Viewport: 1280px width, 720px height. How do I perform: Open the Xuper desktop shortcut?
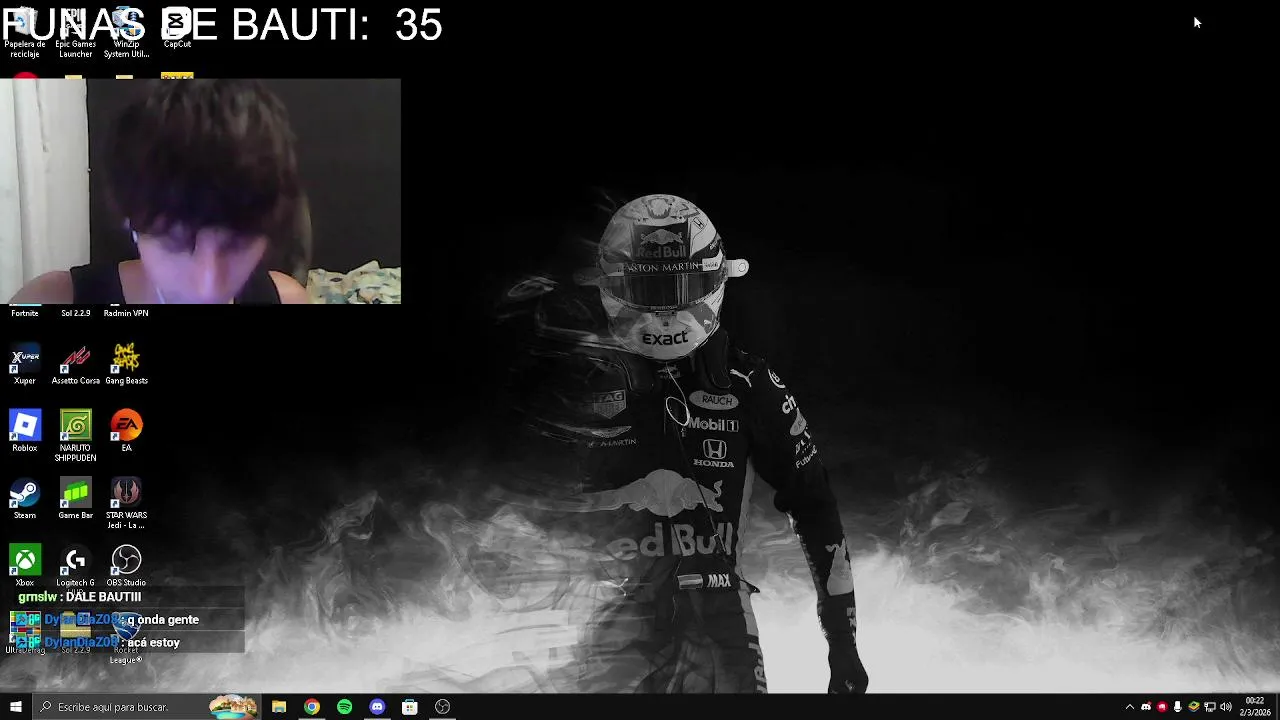click(25, 364)
